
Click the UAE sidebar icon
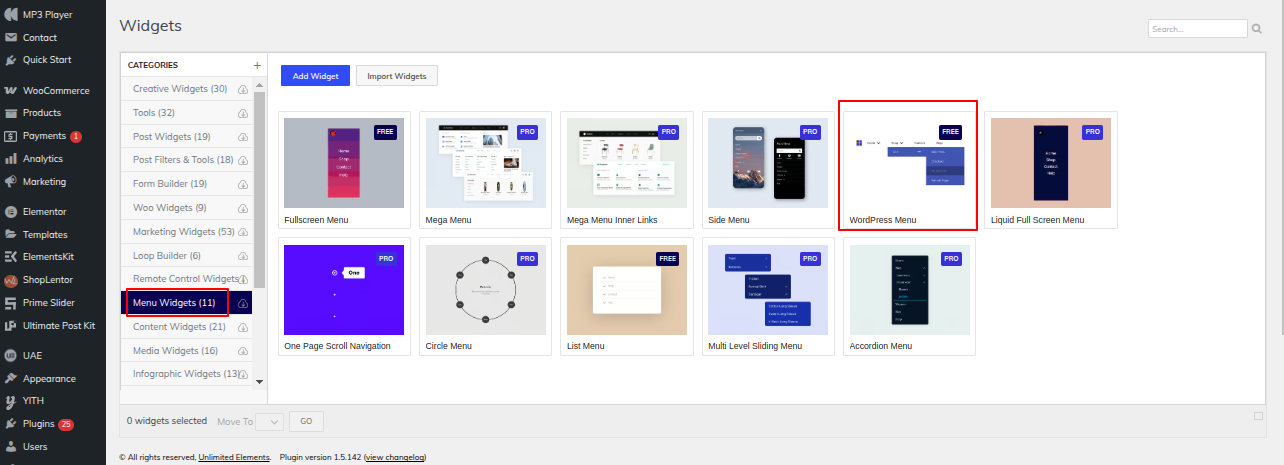click(x=11, y=355)
